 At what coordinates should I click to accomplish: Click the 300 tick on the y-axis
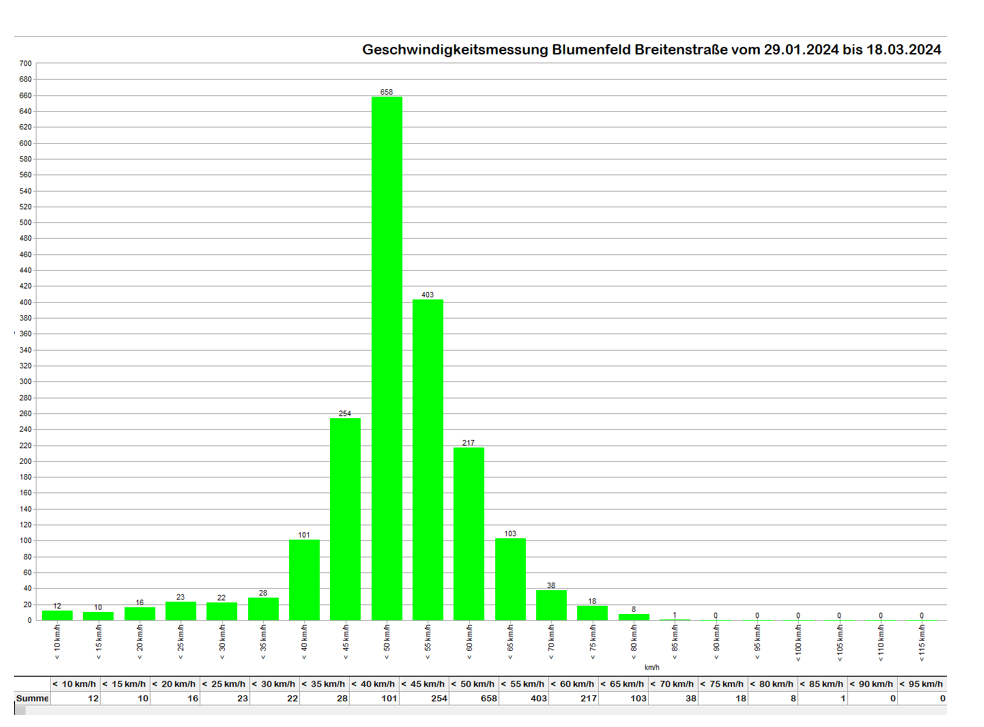pos(25,381)
